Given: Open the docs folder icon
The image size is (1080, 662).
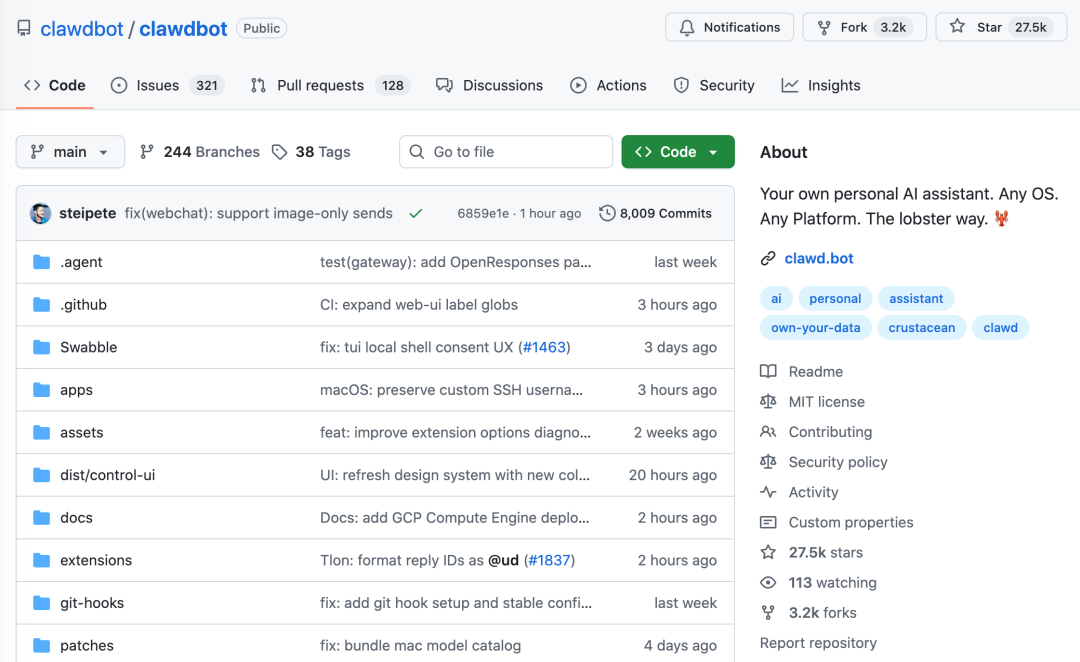Looking at the screenshot, I should click(x=41, y=517).
